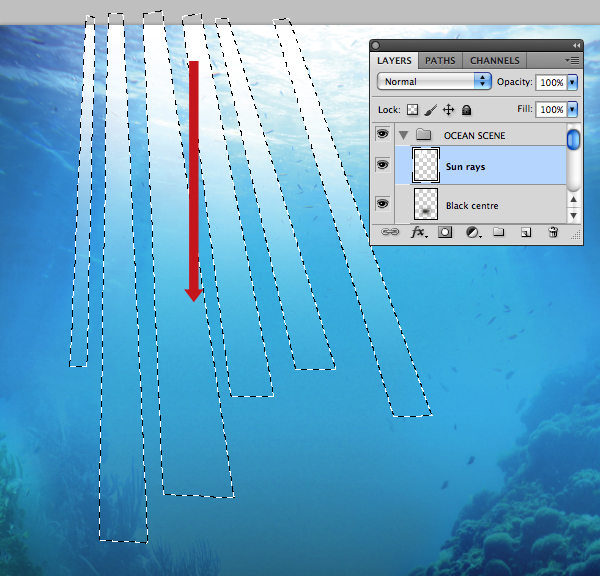This screenshot has height=576, width=600.
Task: Delete layer with trash icon
Action: tap(553, 232)
